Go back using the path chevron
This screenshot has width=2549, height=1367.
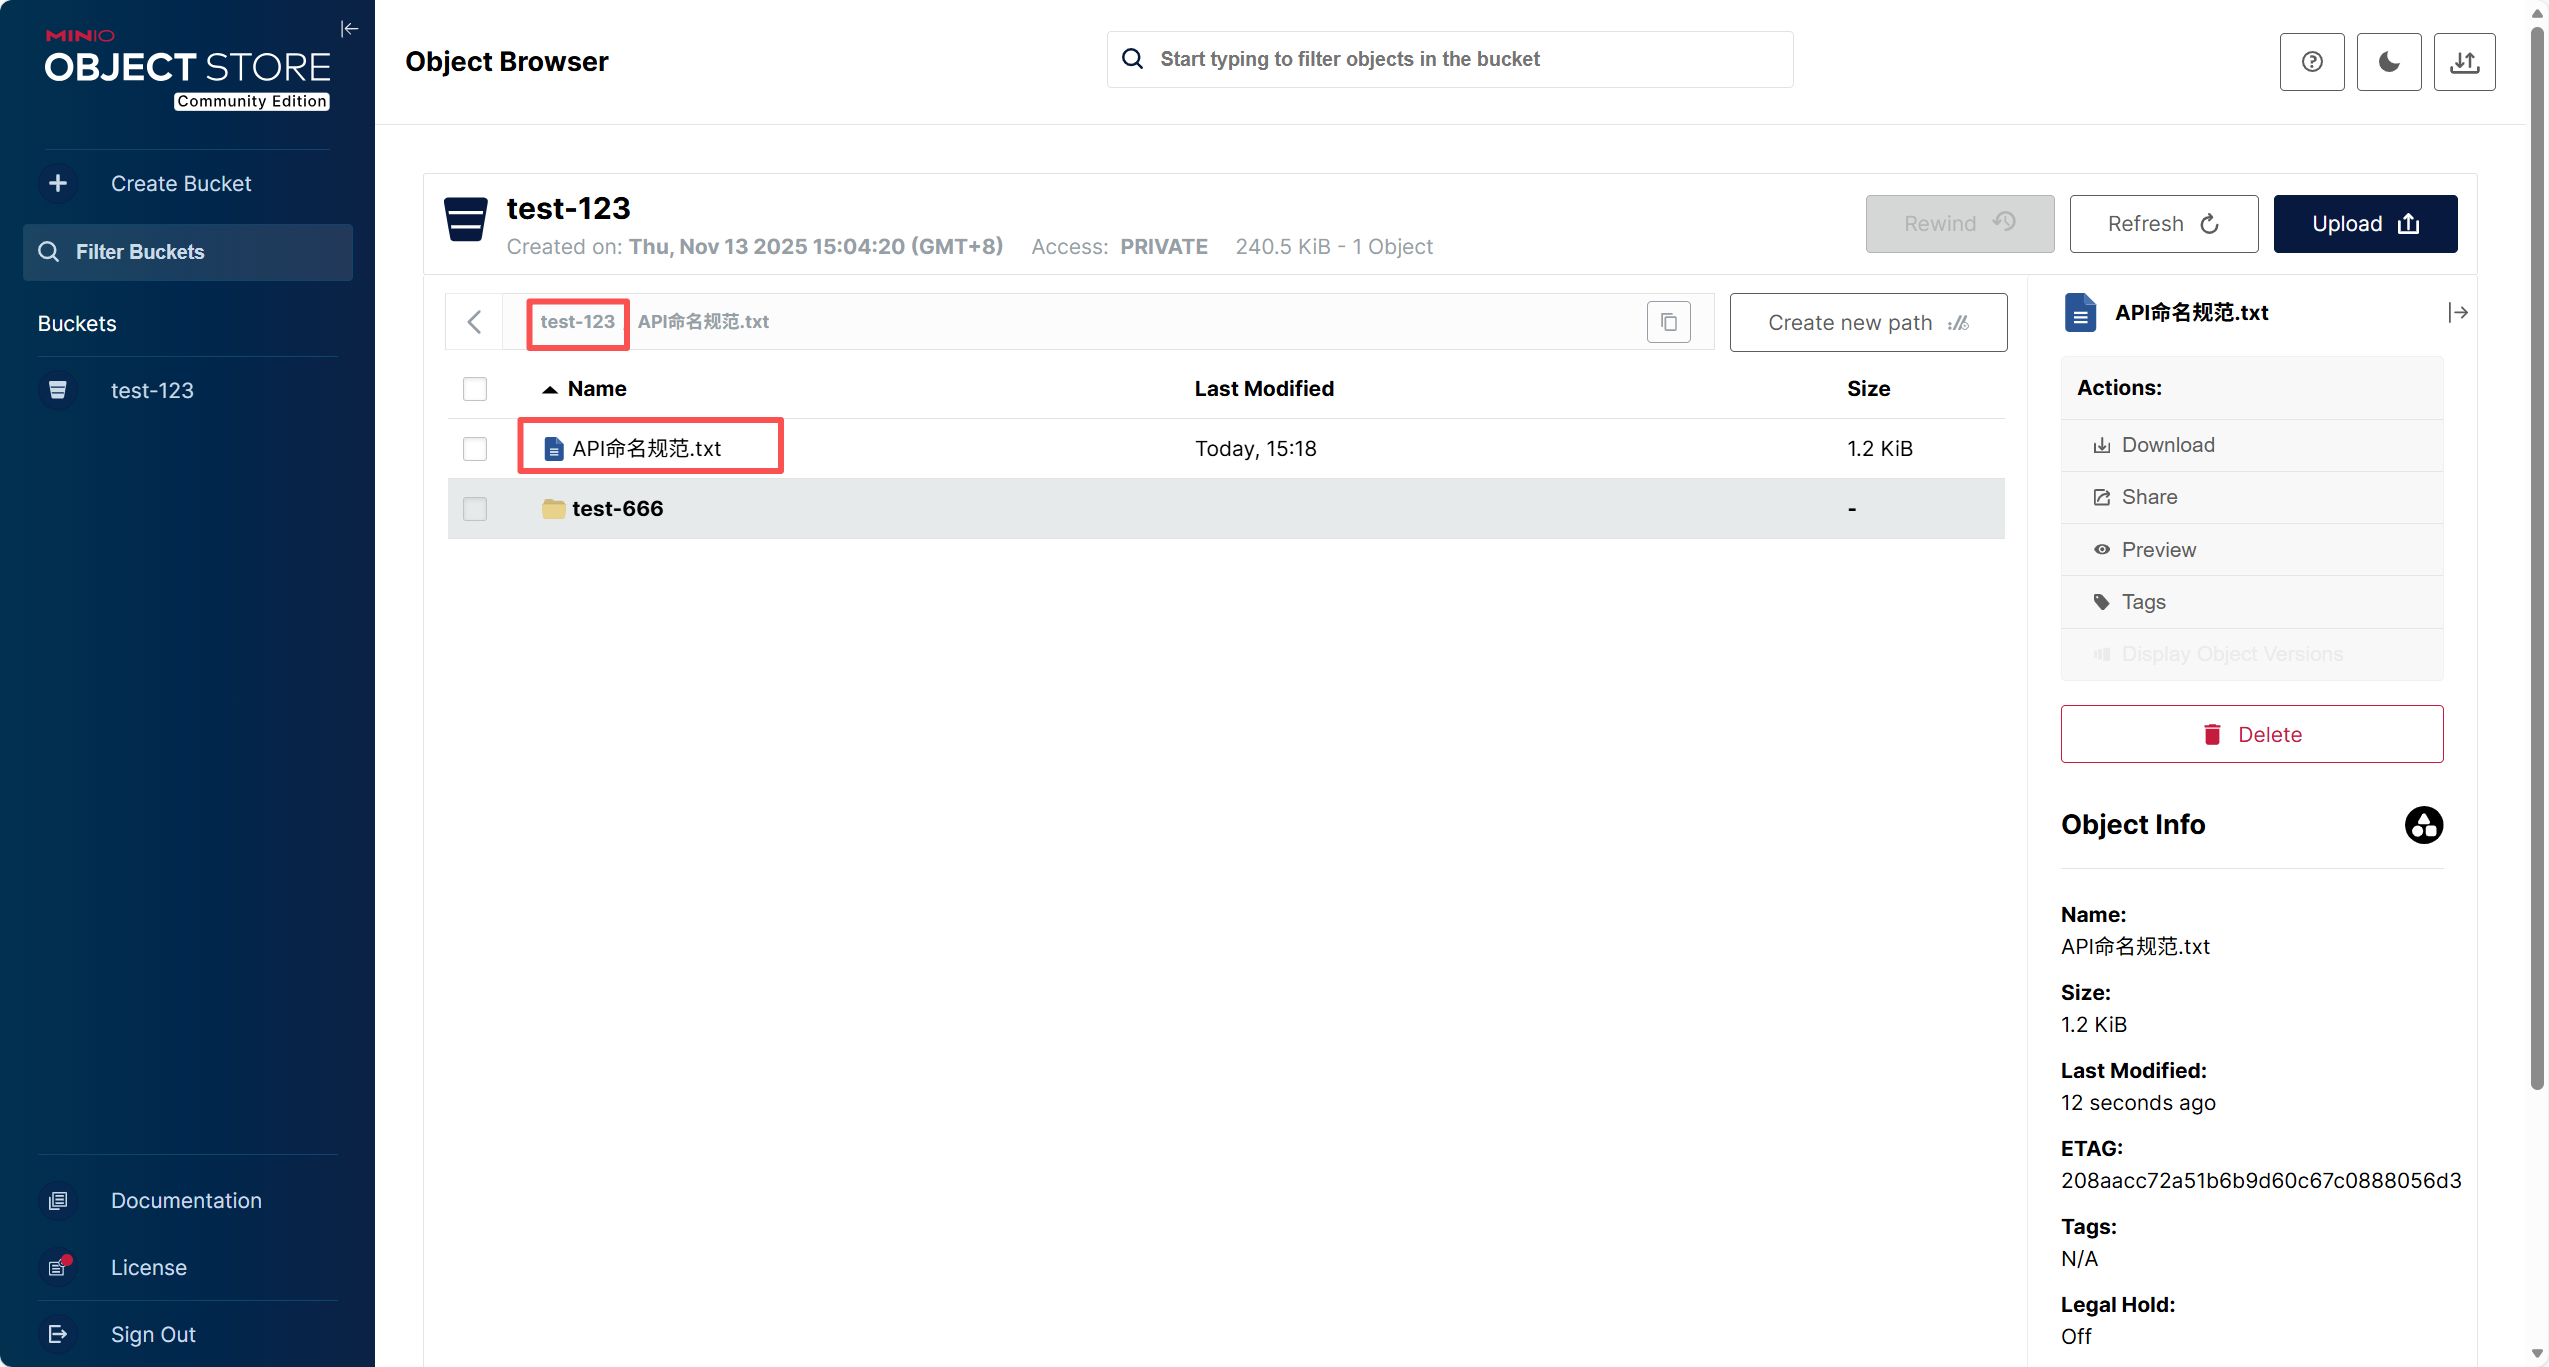tap(475, 322)
